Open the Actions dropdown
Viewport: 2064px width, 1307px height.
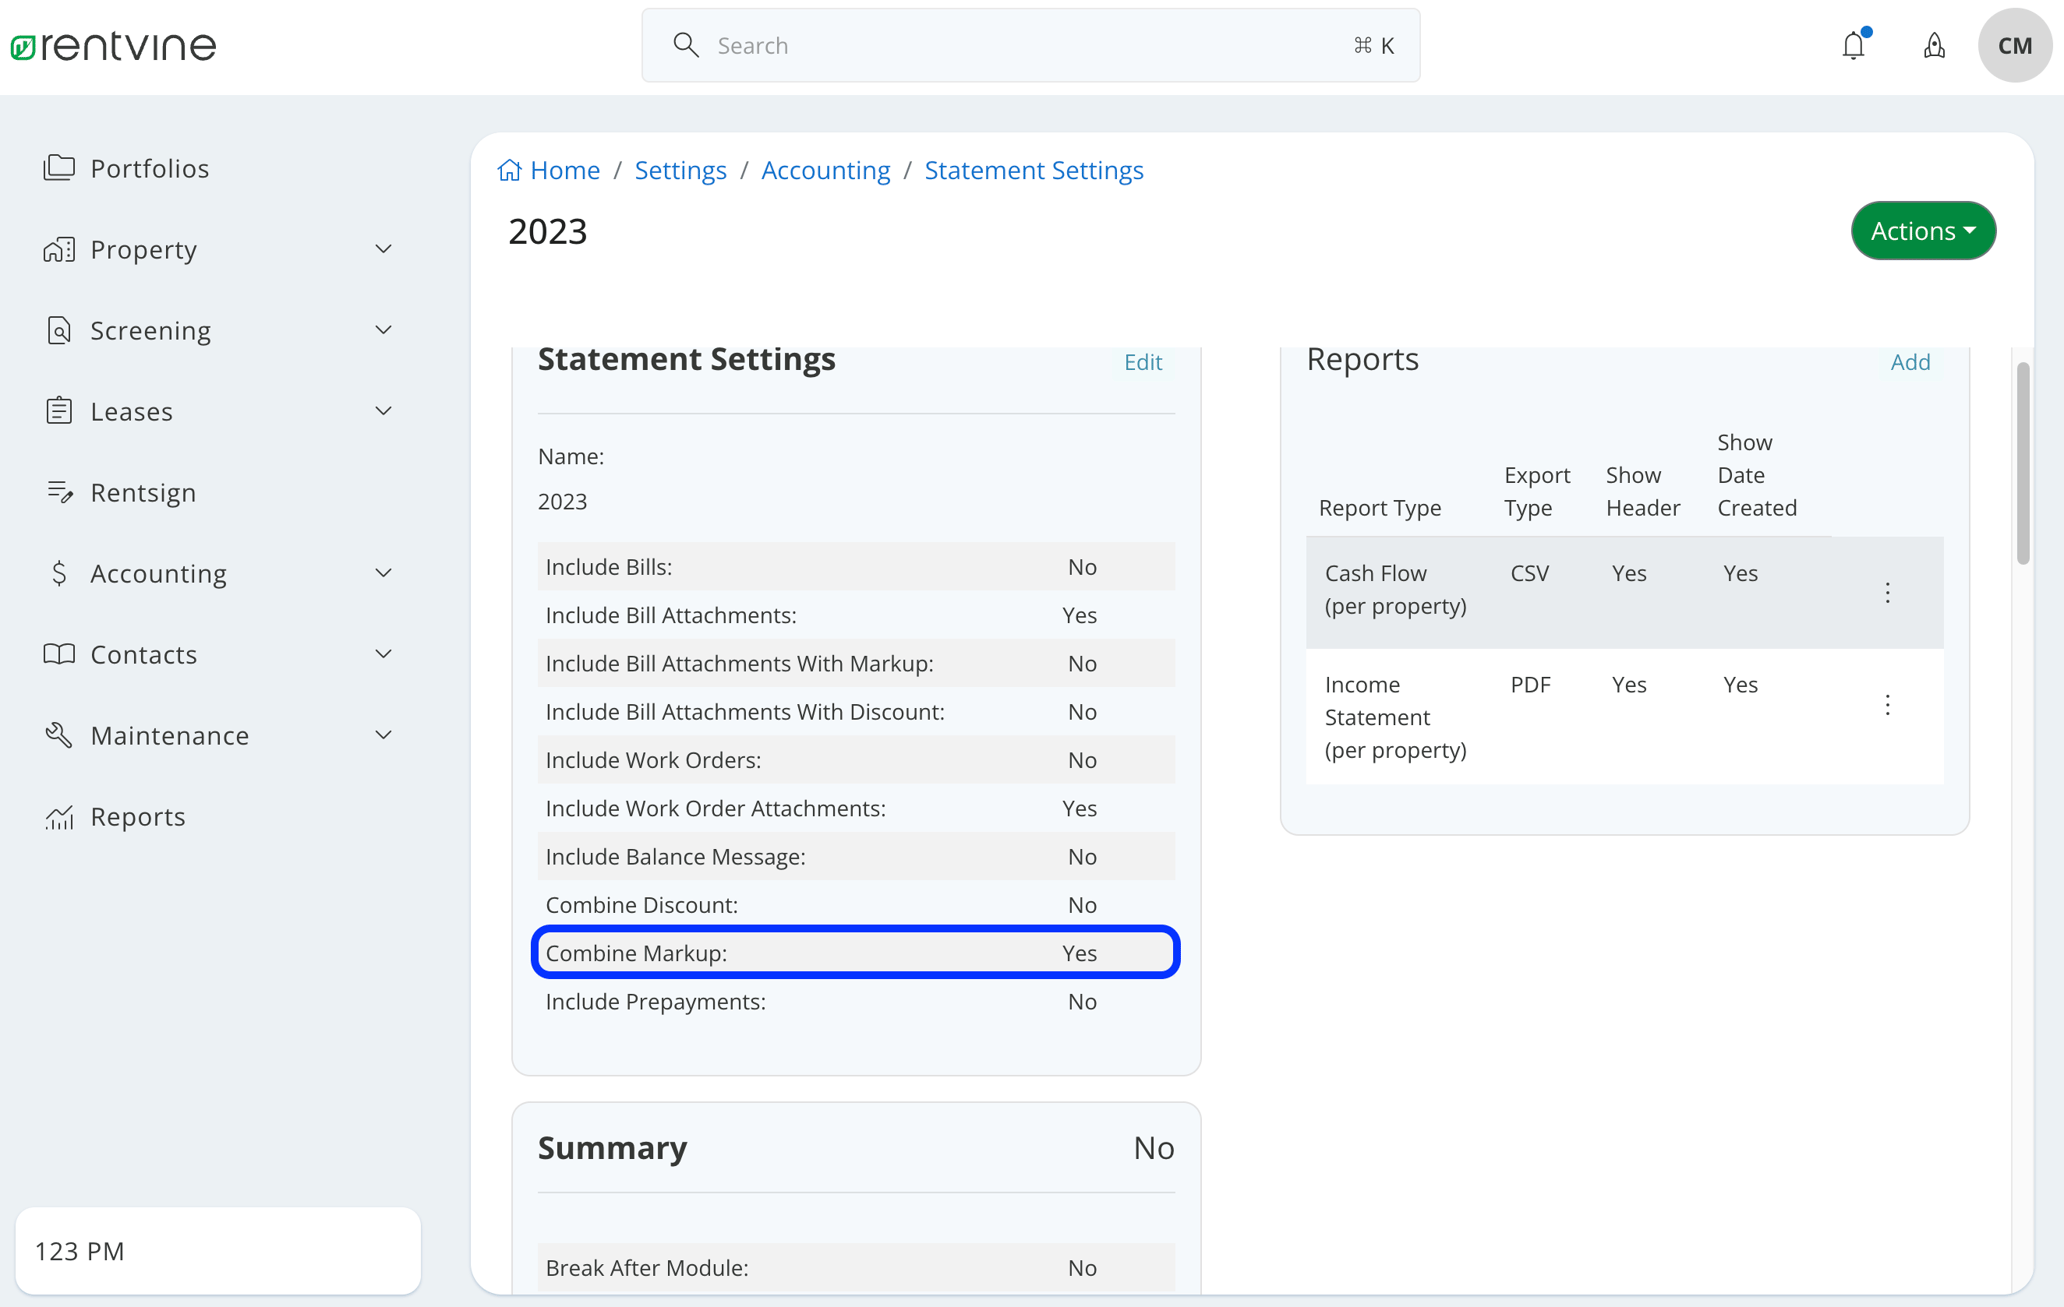point(1922,230)
